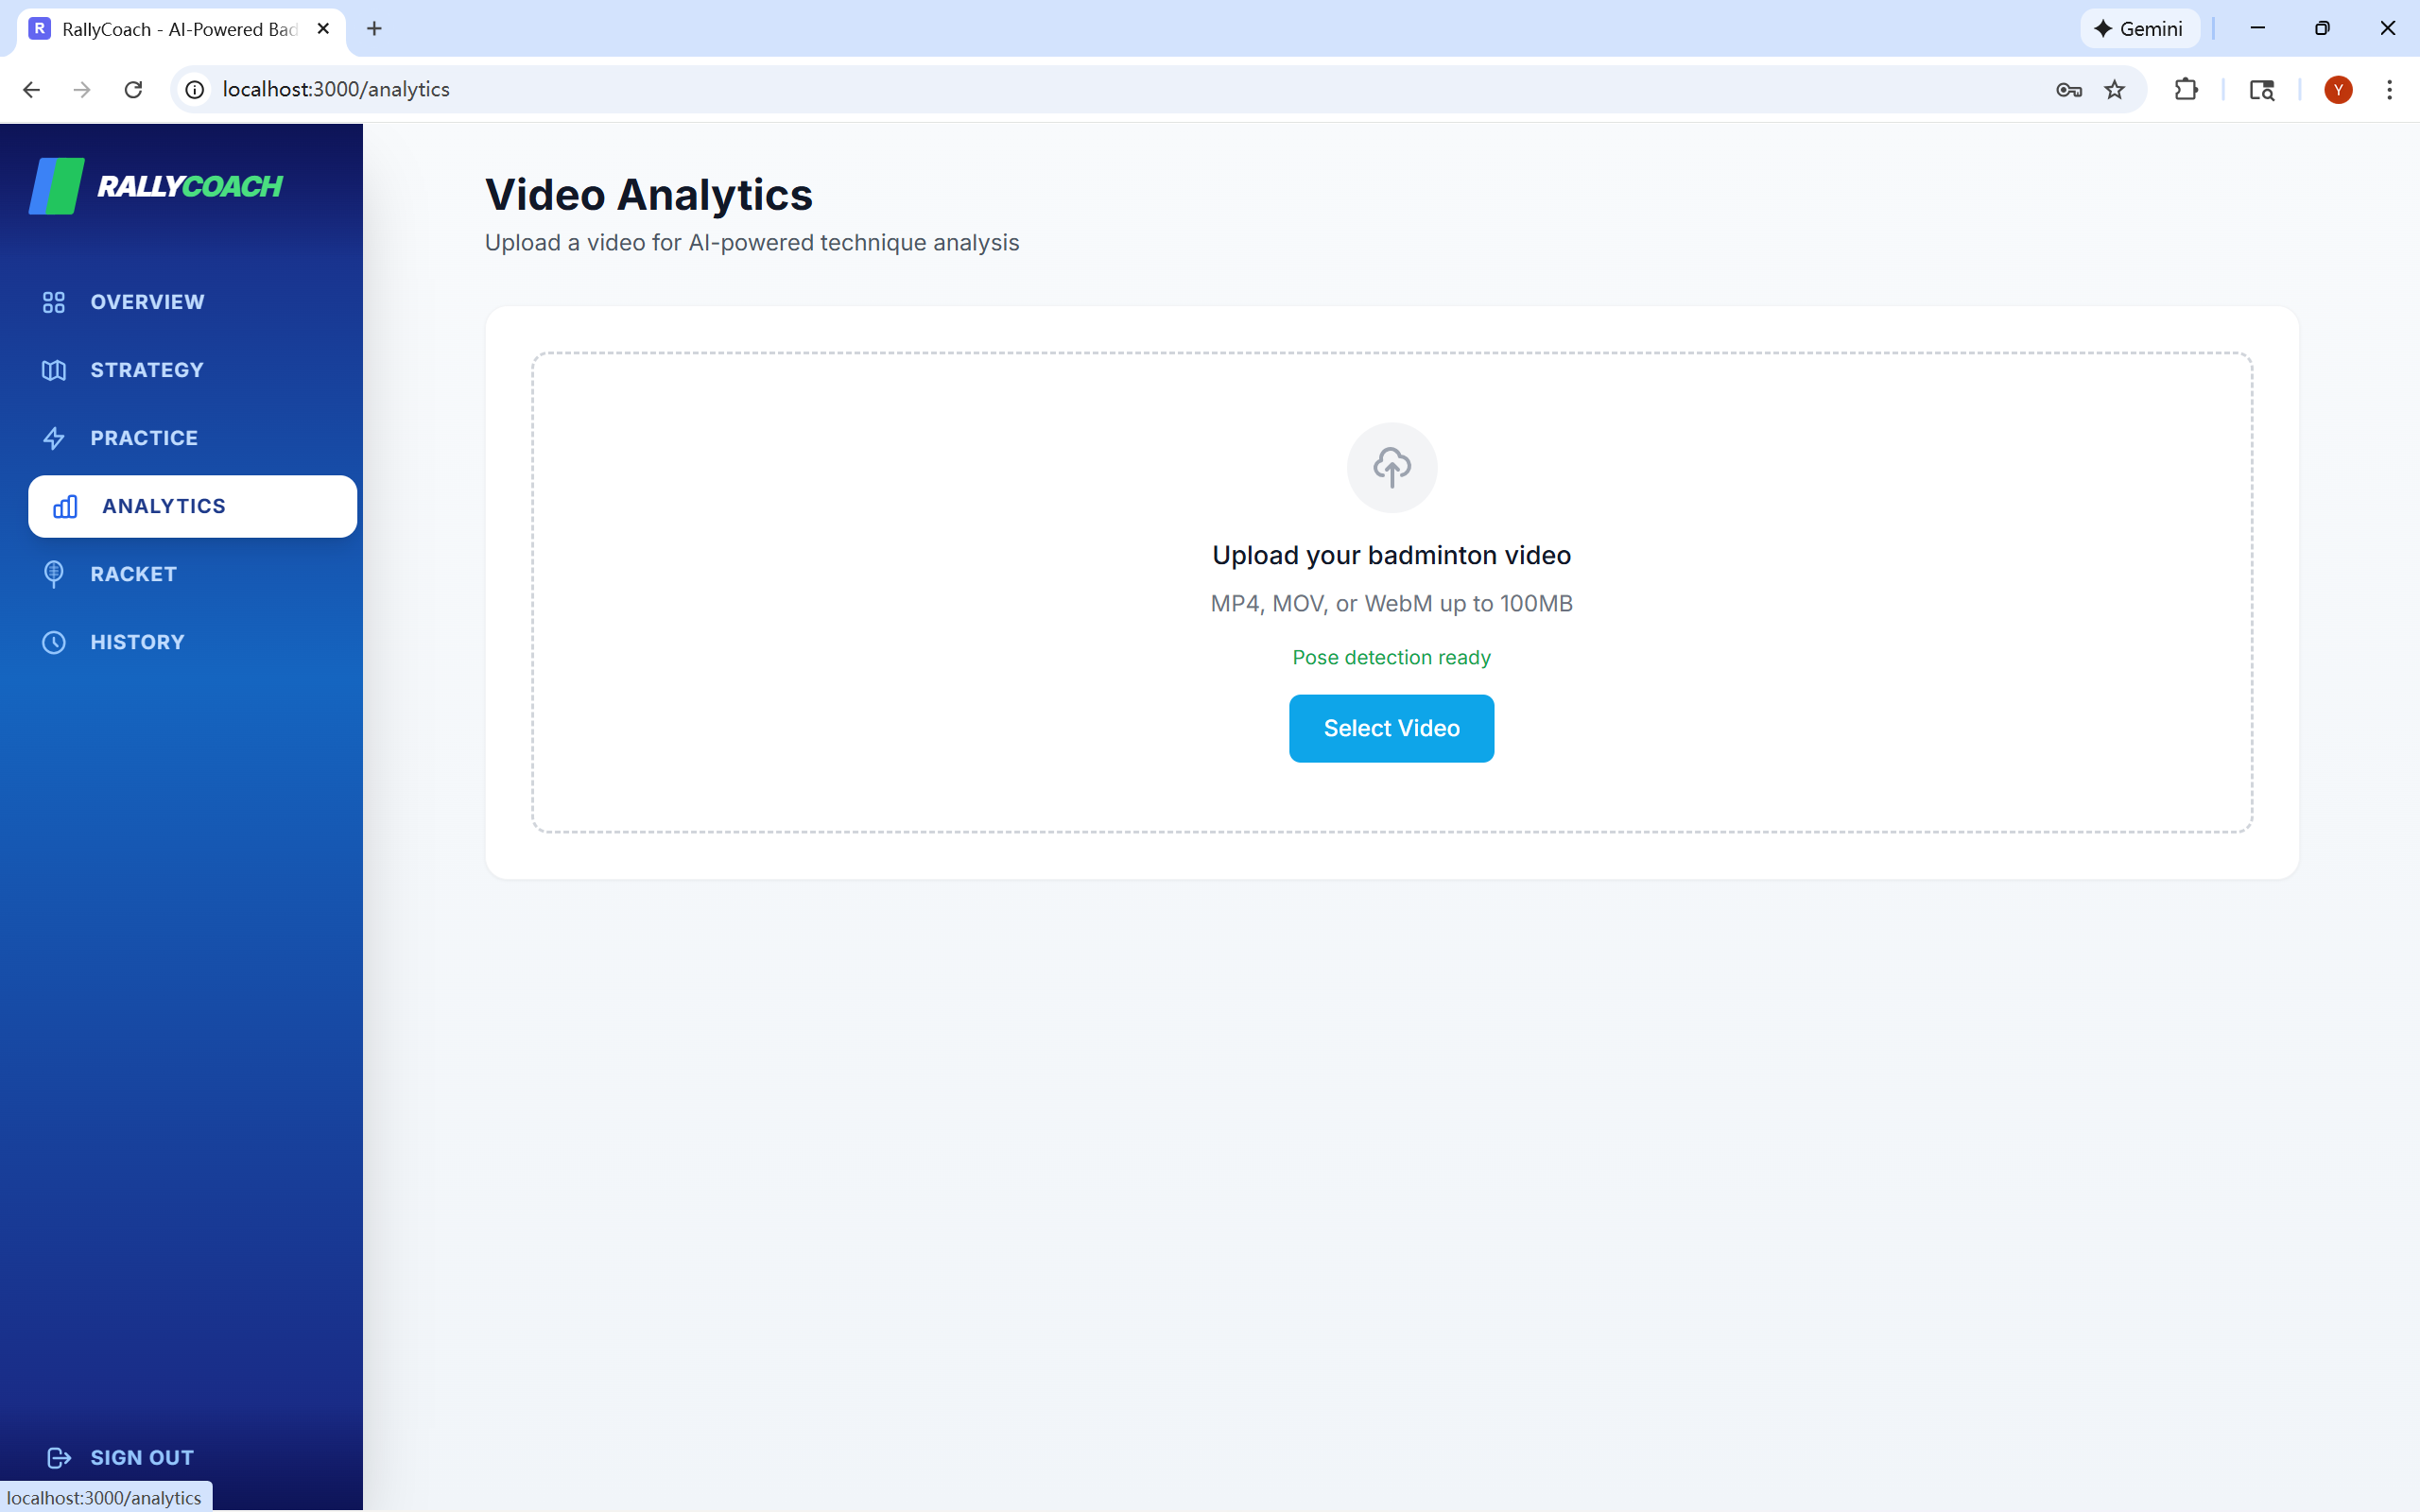Open the browser Extensions puzzle icon
2420x1512 pixels.
[2186, 90]
